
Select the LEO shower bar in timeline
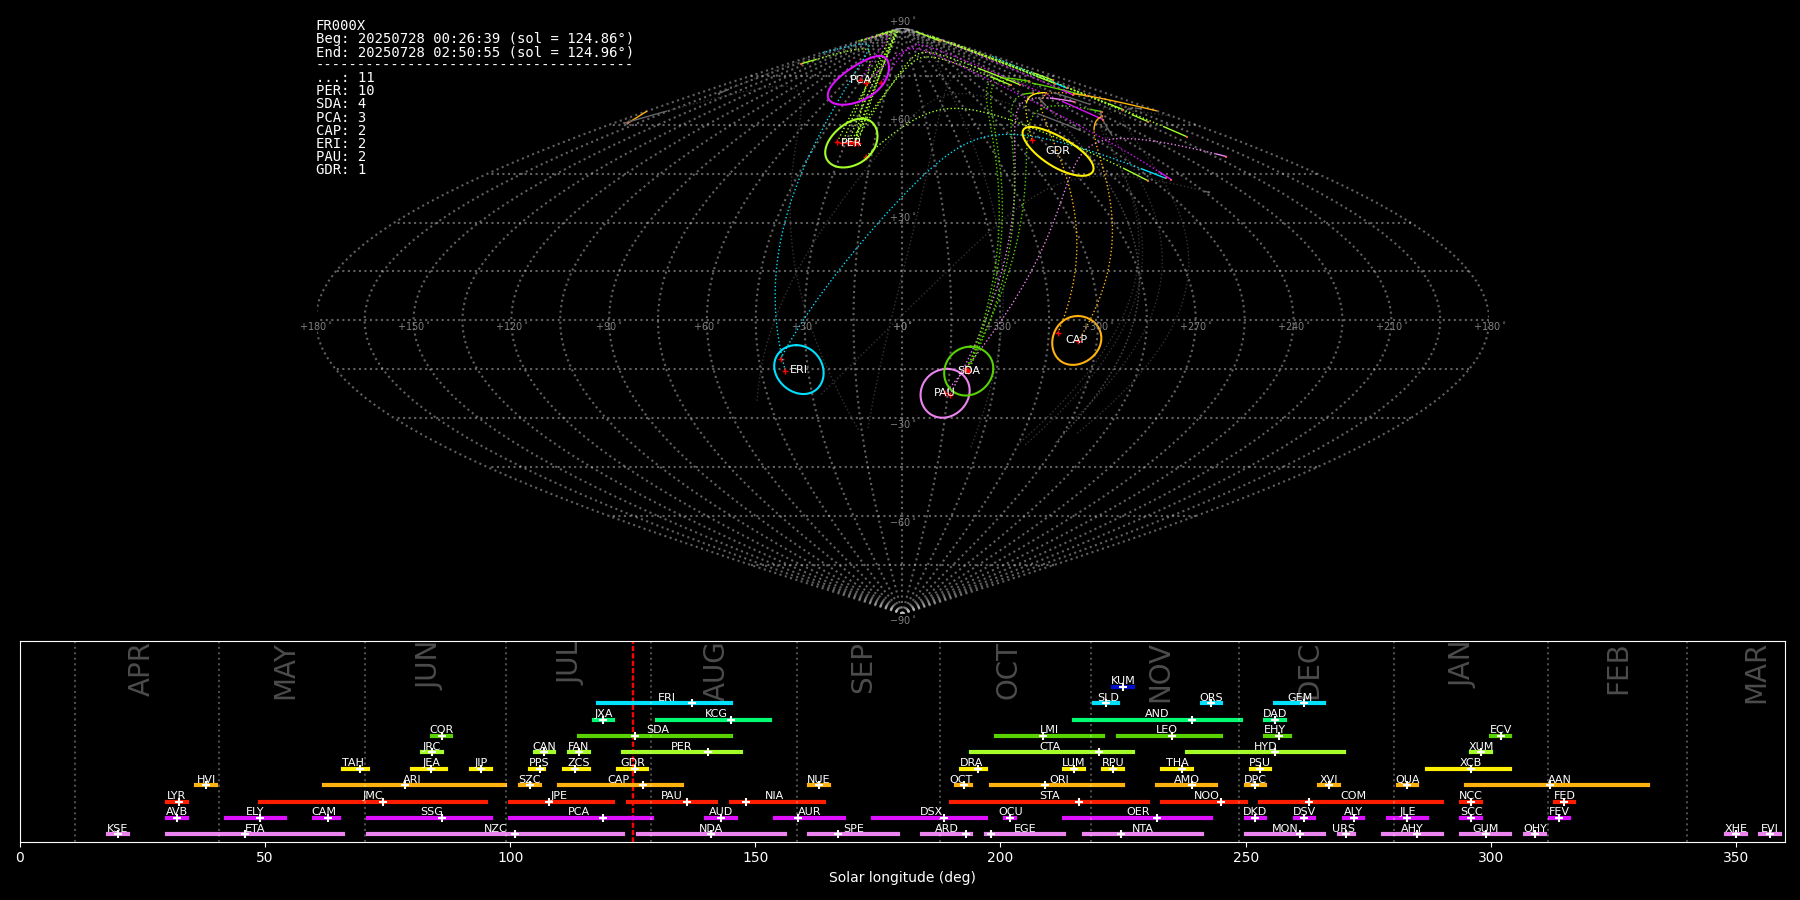pyautogui.click(x=1169, y=736)
